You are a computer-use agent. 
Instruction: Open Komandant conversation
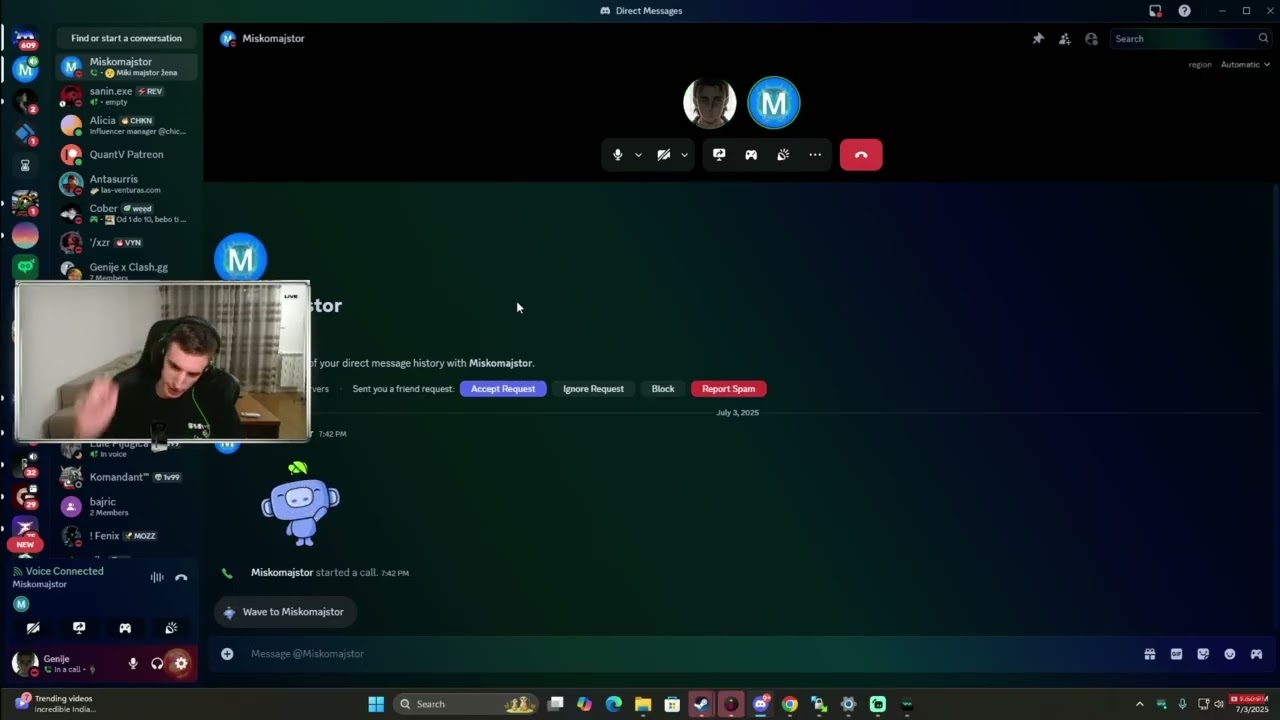click(x=126, y=477)
